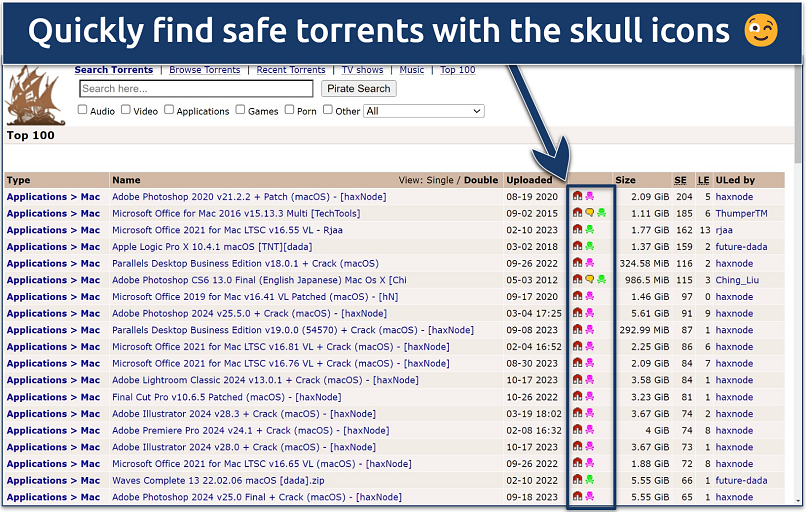Go to TV shows

pyautogui.click(x=362, y=70)
